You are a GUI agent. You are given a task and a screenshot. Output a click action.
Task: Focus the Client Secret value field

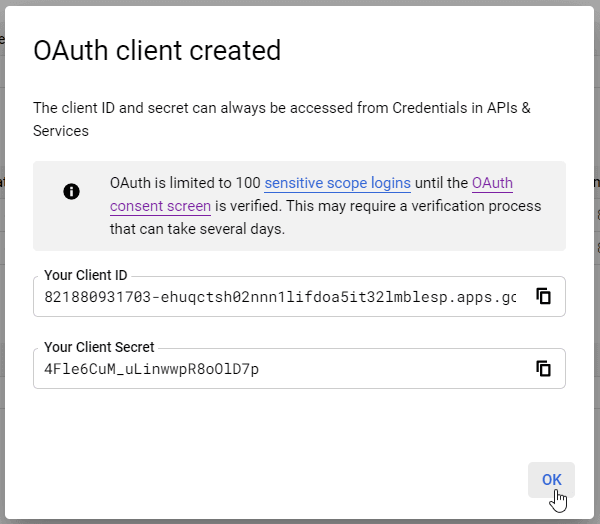[x=280, y=369]
